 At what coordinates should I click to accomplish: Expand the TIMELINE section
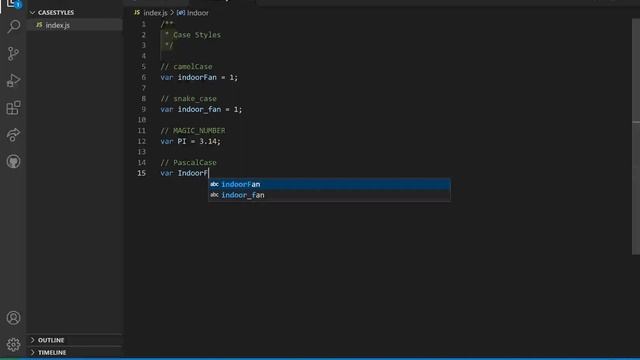75,352
